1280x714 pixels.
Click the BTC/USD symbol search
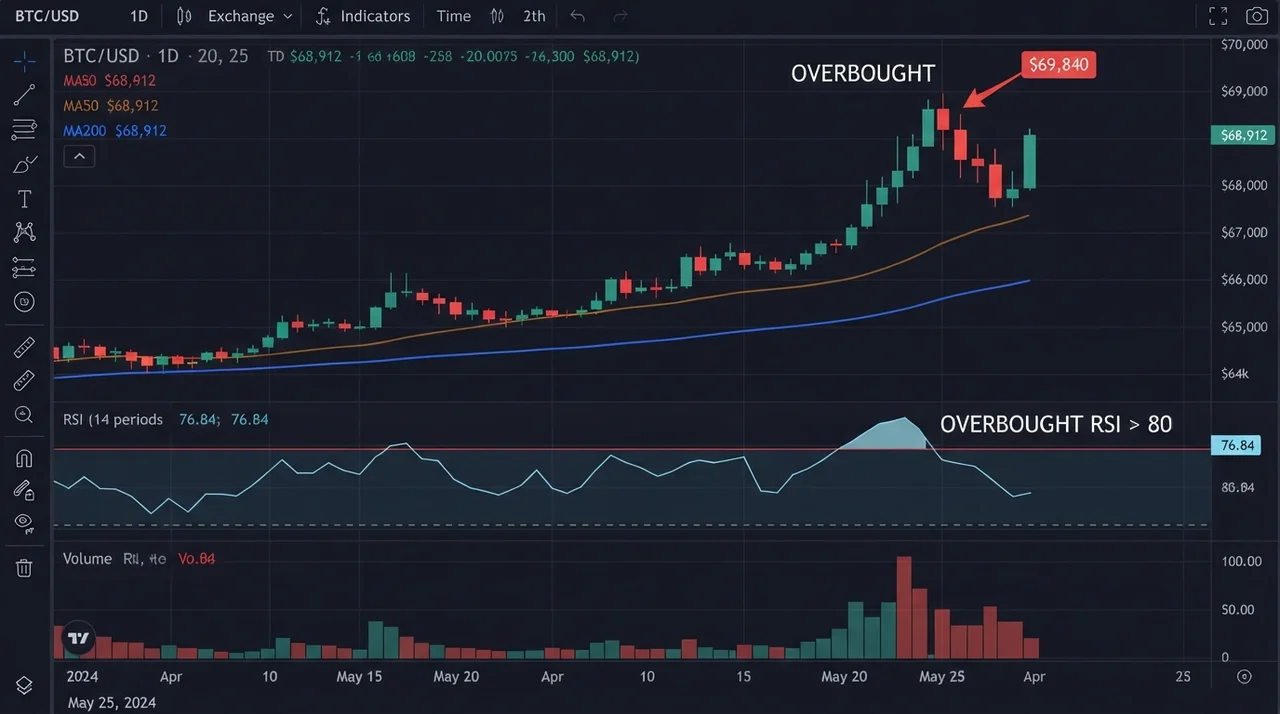coord(47,16)
